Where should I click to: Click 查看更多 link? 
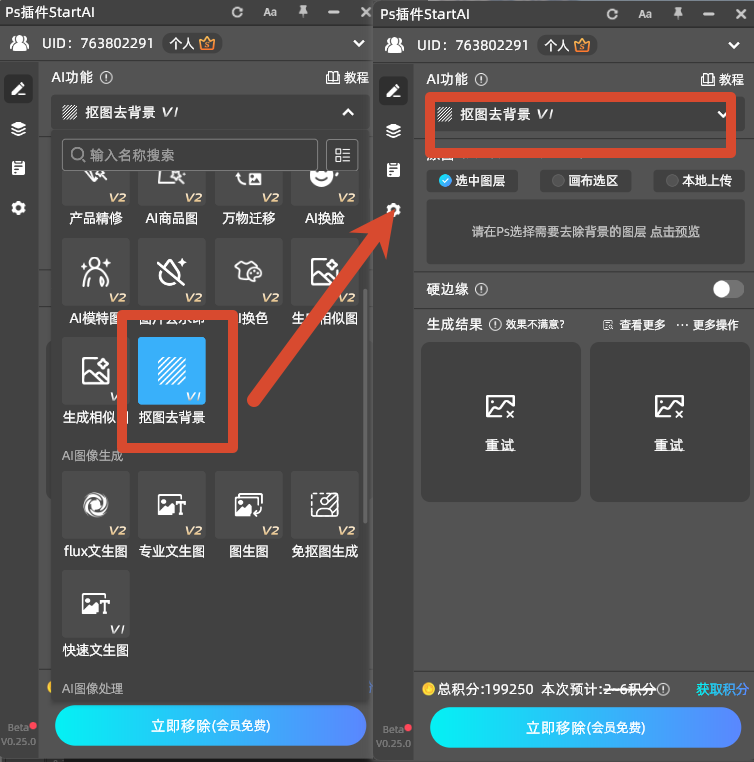634,325
